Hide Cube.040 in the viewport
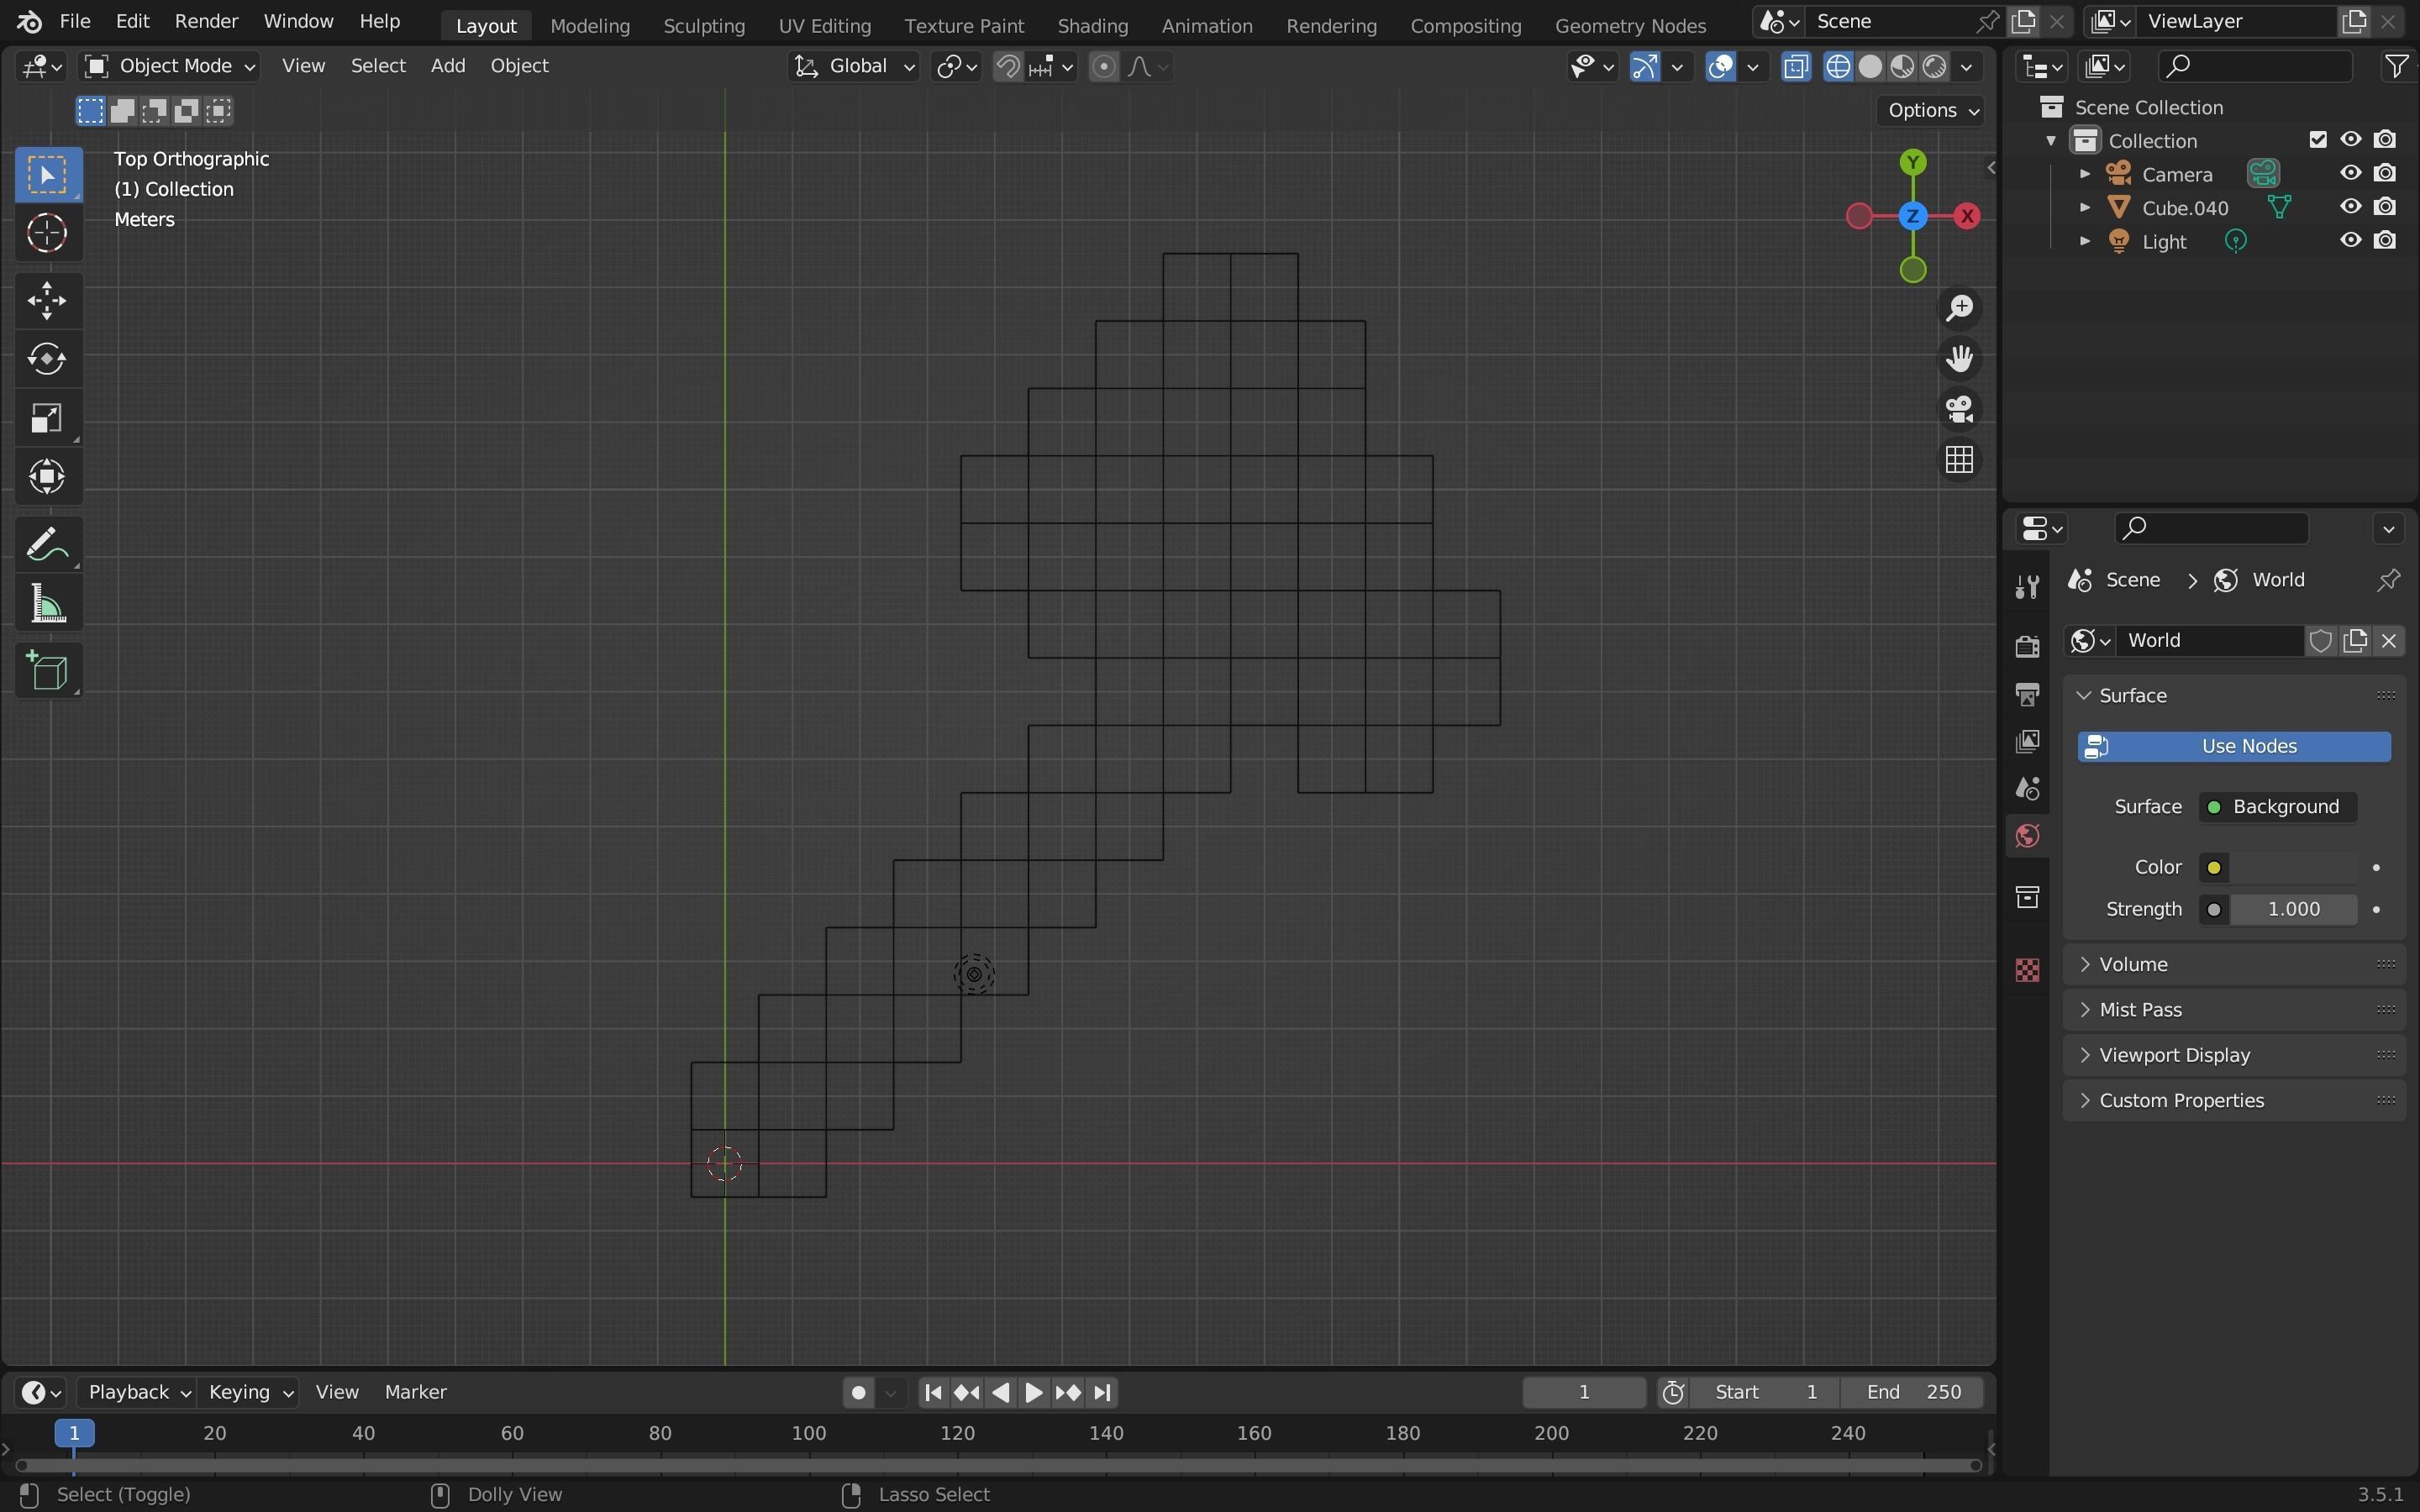This screenshot has height=1512, width=2420. (2350, 207)
